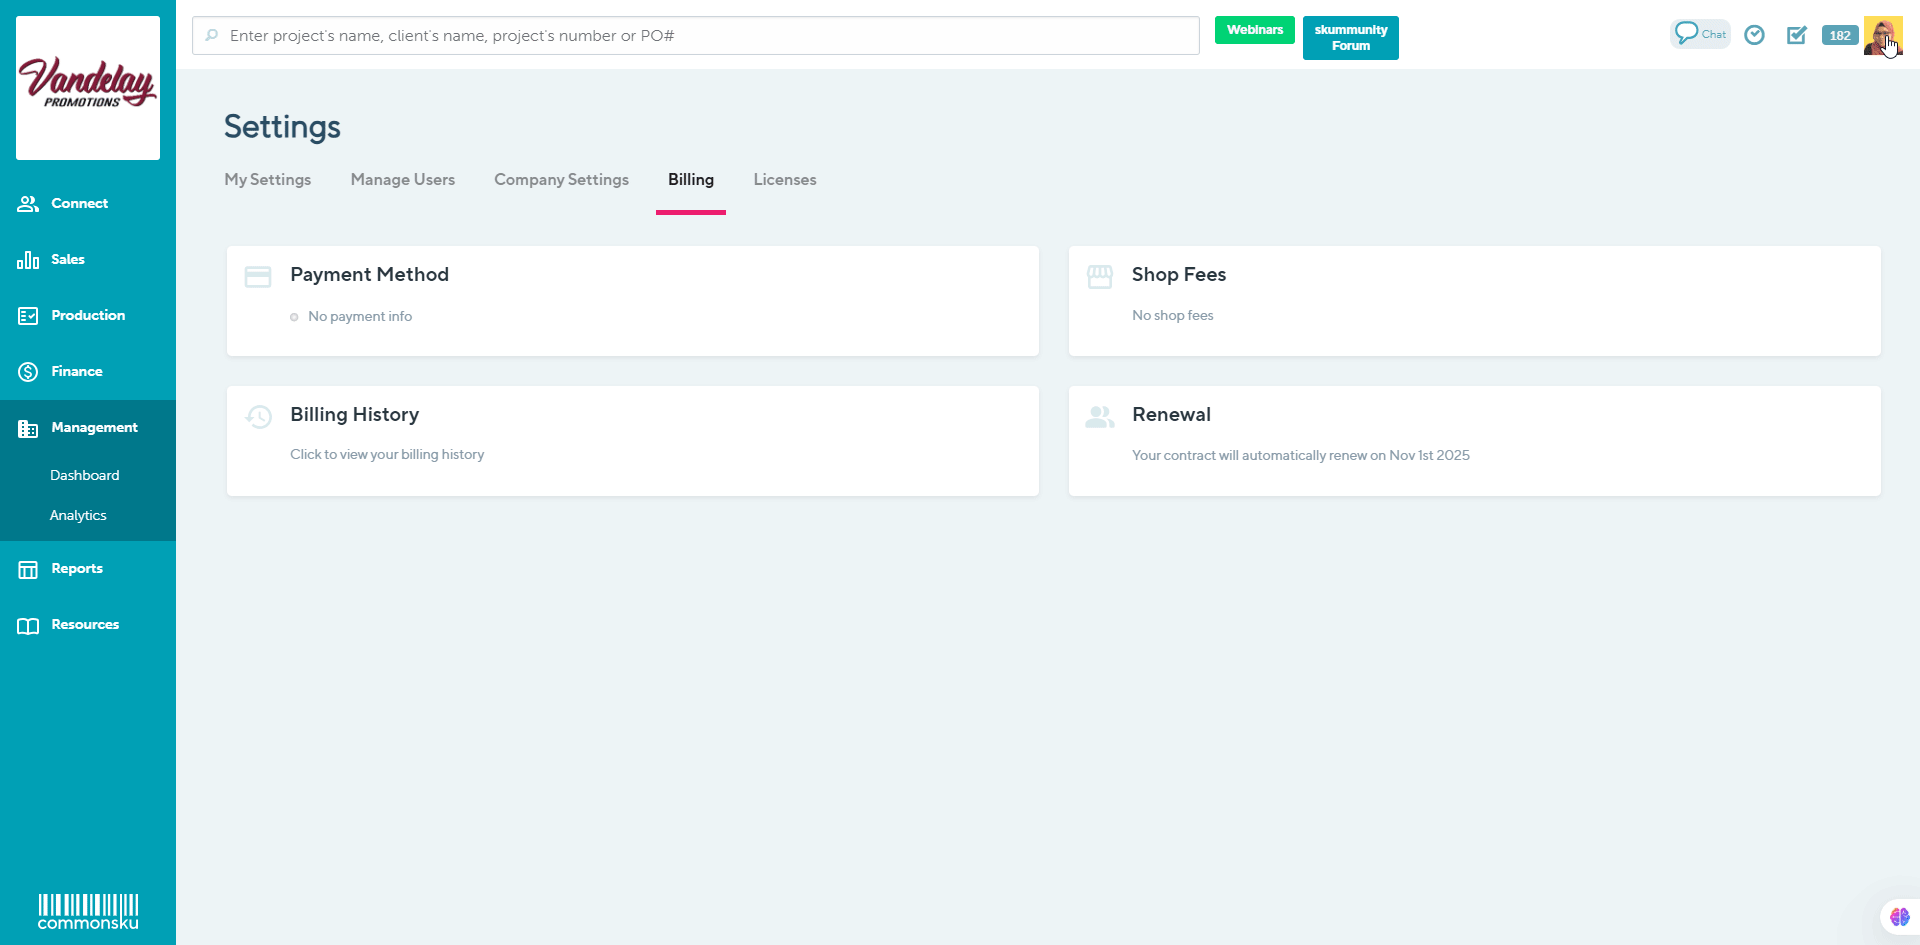Click the project search field
The image size is (1920, 945).
[695, 35]
